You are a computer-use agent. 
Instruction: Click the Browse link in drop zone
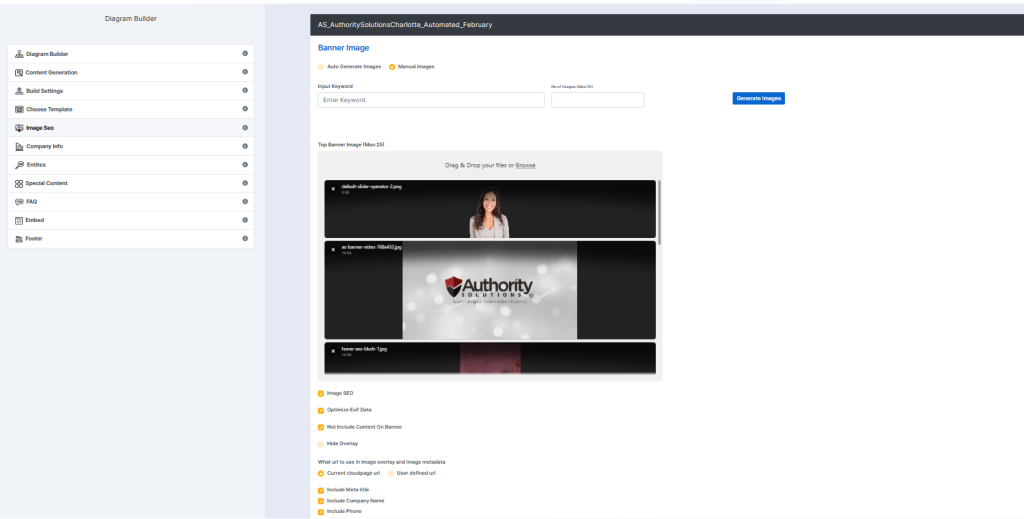(x=525, y=166)
